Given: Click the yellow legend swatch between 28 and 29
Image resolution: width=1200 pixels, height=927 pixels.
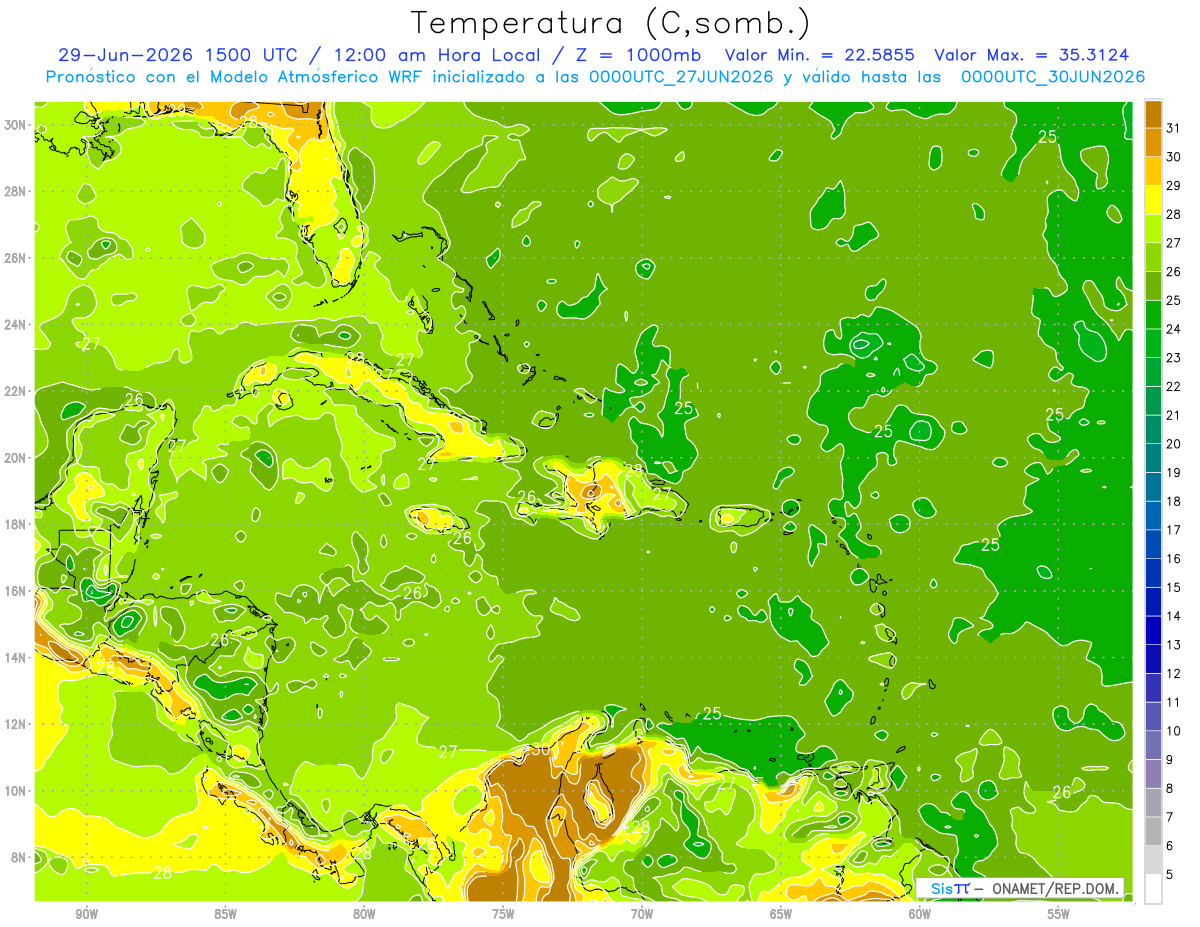Looking at the screenshot, I should (1153, 199).
